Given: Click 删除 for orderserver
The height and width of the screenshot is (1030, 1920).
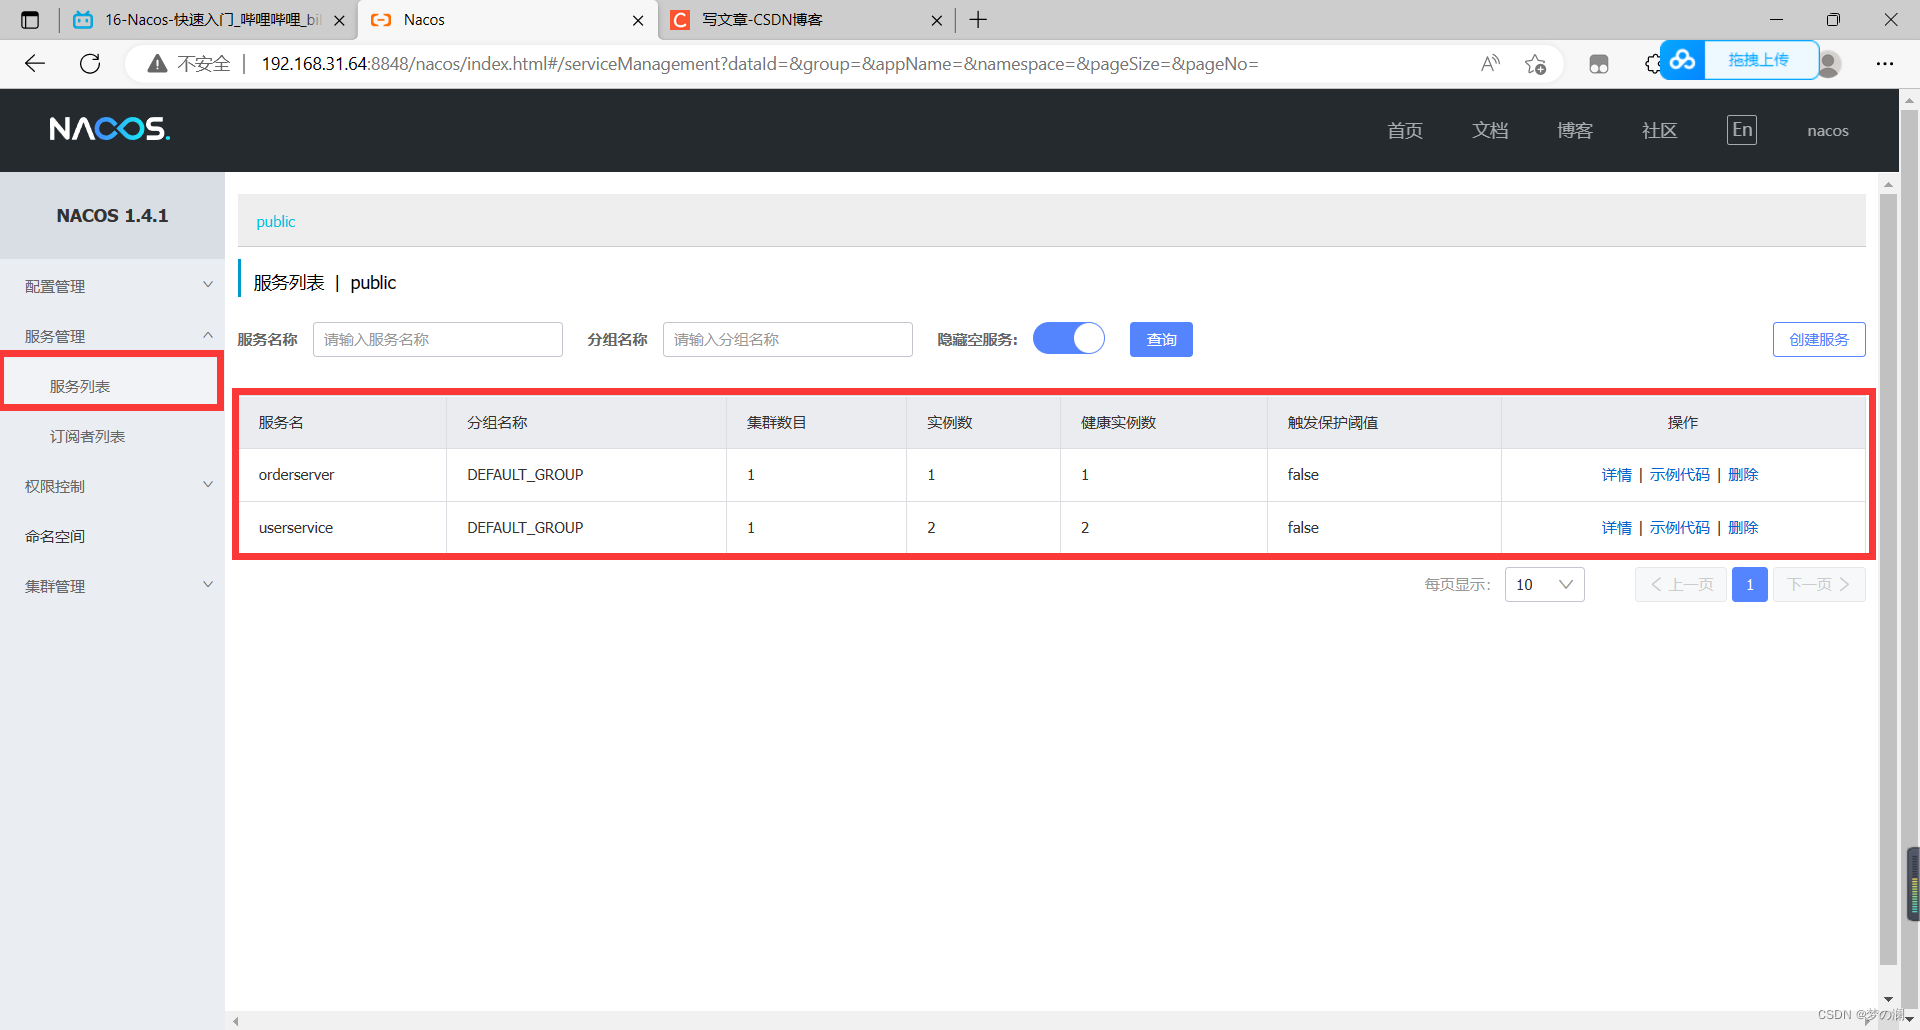Looking at the screenshot, I should pyautogui.click(x=1743, y=475).
